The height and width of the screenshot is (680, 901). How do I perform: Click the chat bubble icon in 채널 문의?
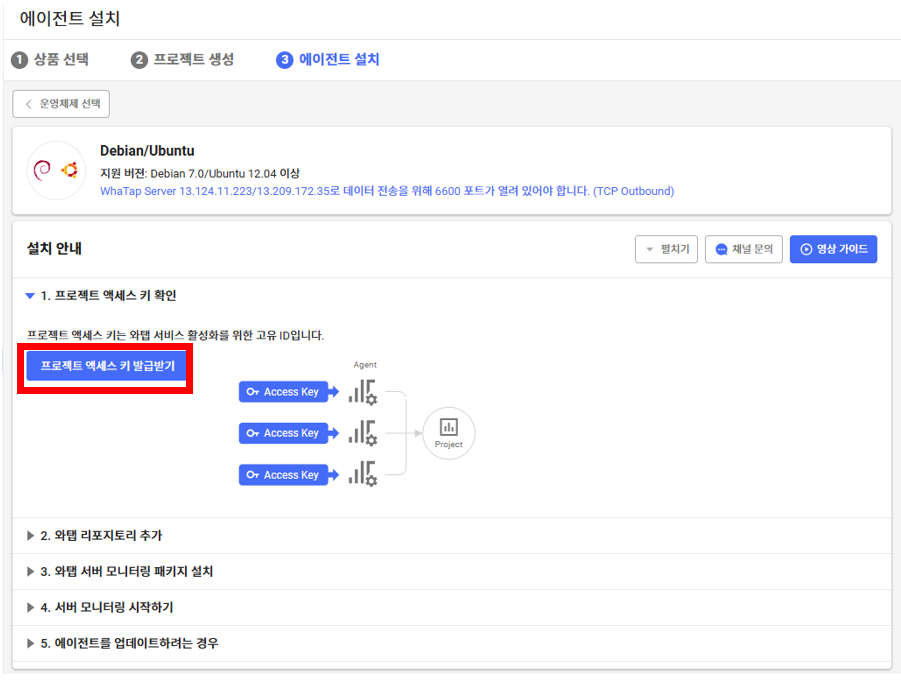(721, 249)
